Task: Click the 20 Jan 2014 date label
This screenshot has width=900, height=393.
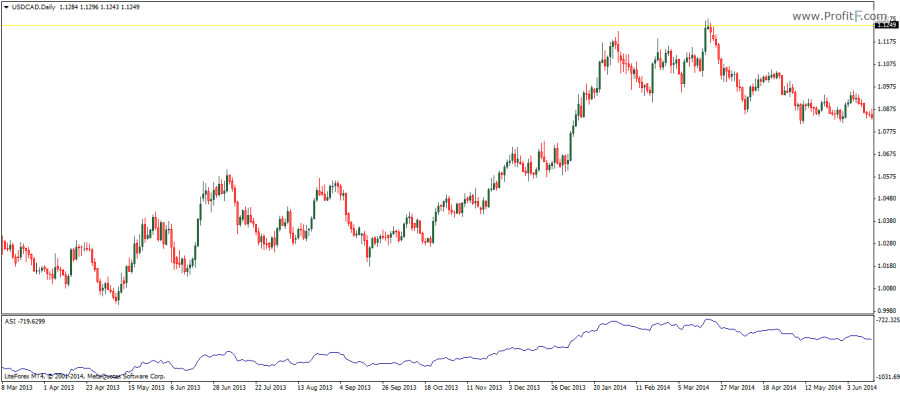Action: (x=610, y=387)
